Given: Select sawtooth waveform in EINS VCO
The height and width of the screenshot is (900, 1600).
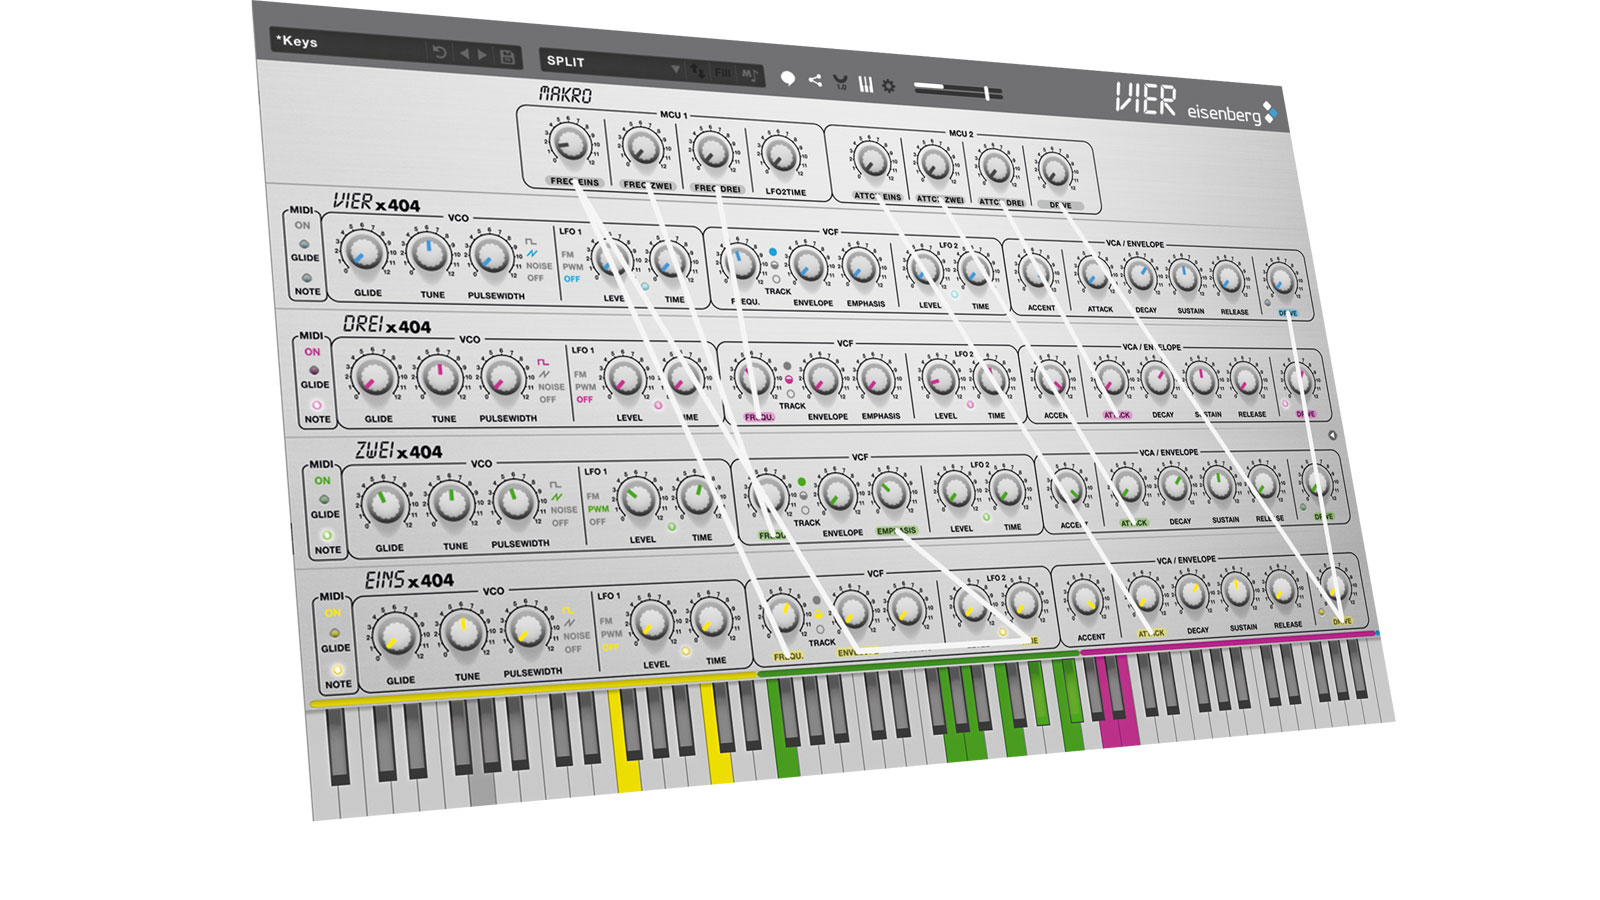Looking at the screenshot, I should coord(570,623).
